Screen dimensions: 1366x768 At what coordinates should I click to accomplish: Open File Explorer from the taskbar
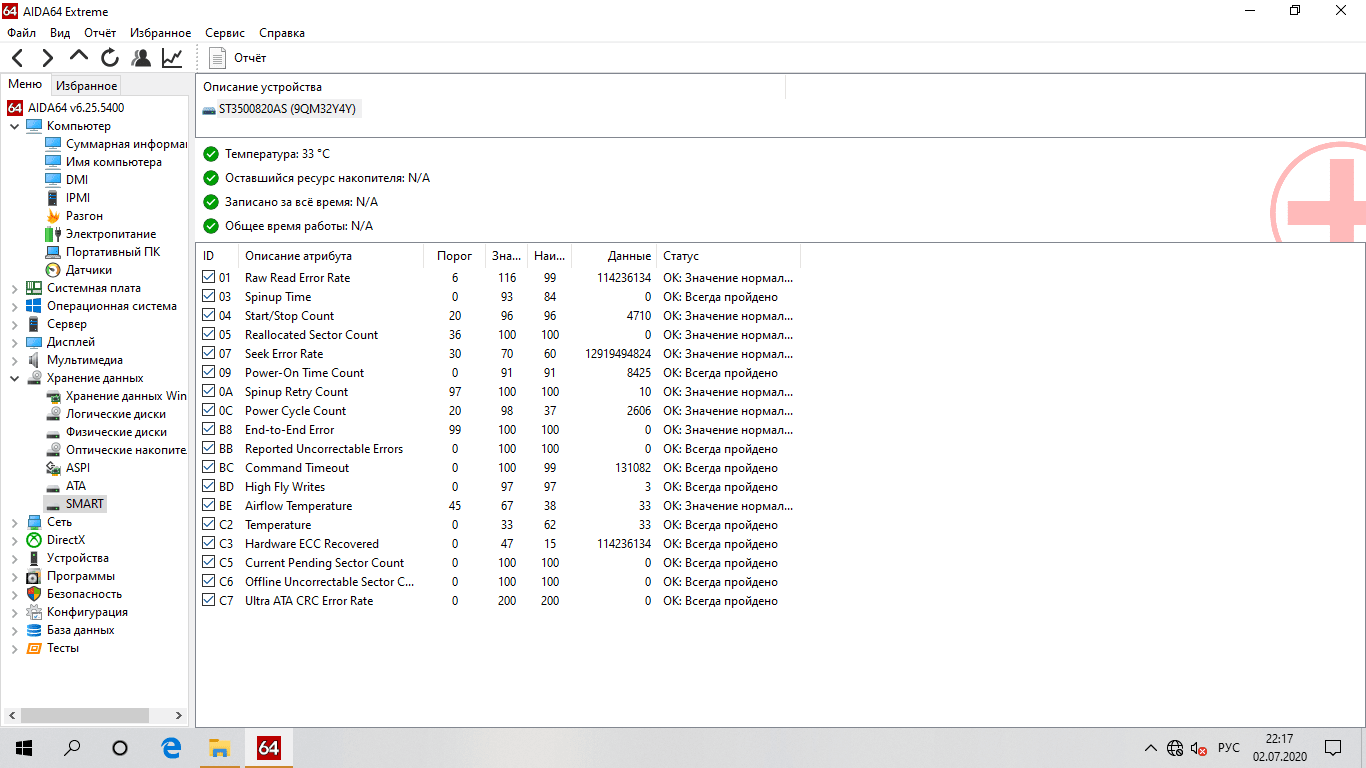219,748
